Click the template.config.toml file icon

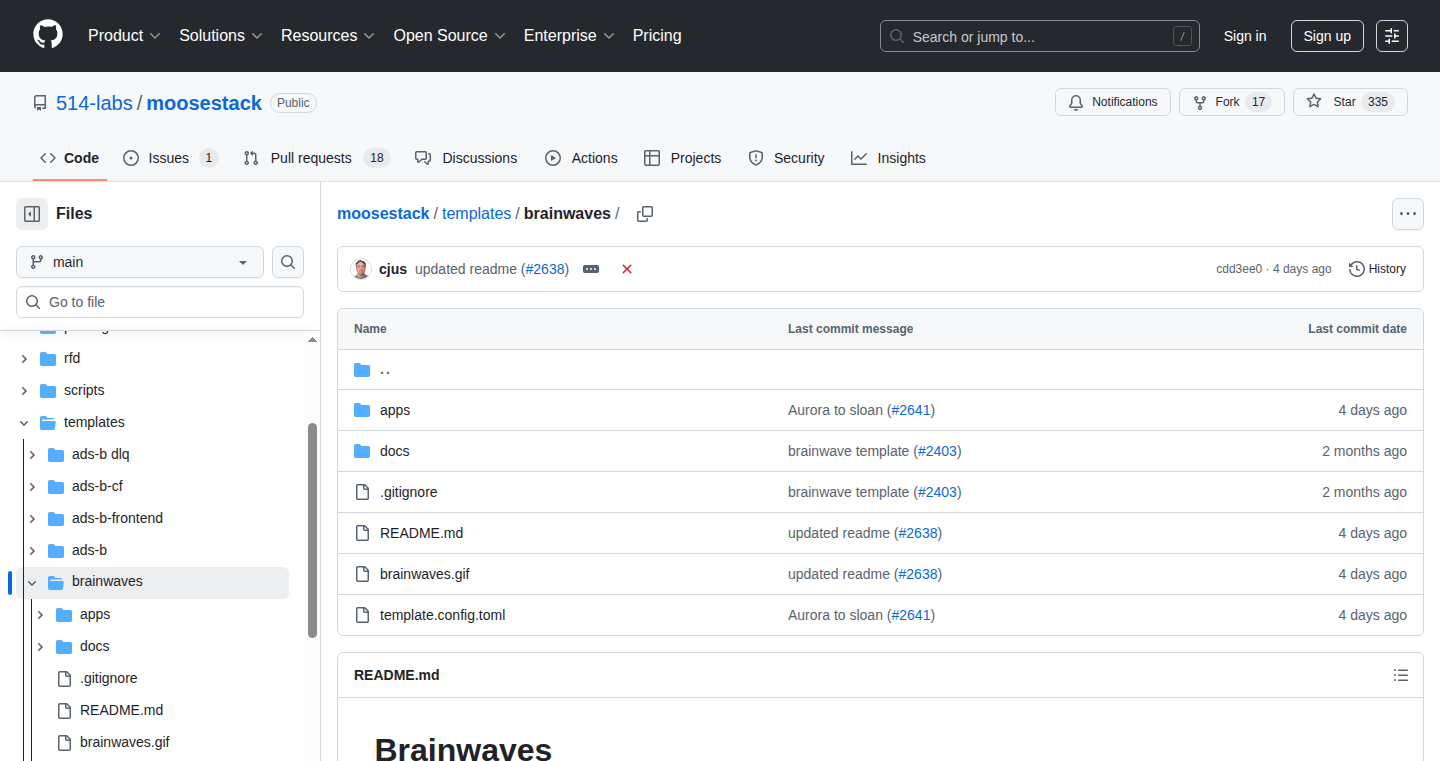coord(362,615)
